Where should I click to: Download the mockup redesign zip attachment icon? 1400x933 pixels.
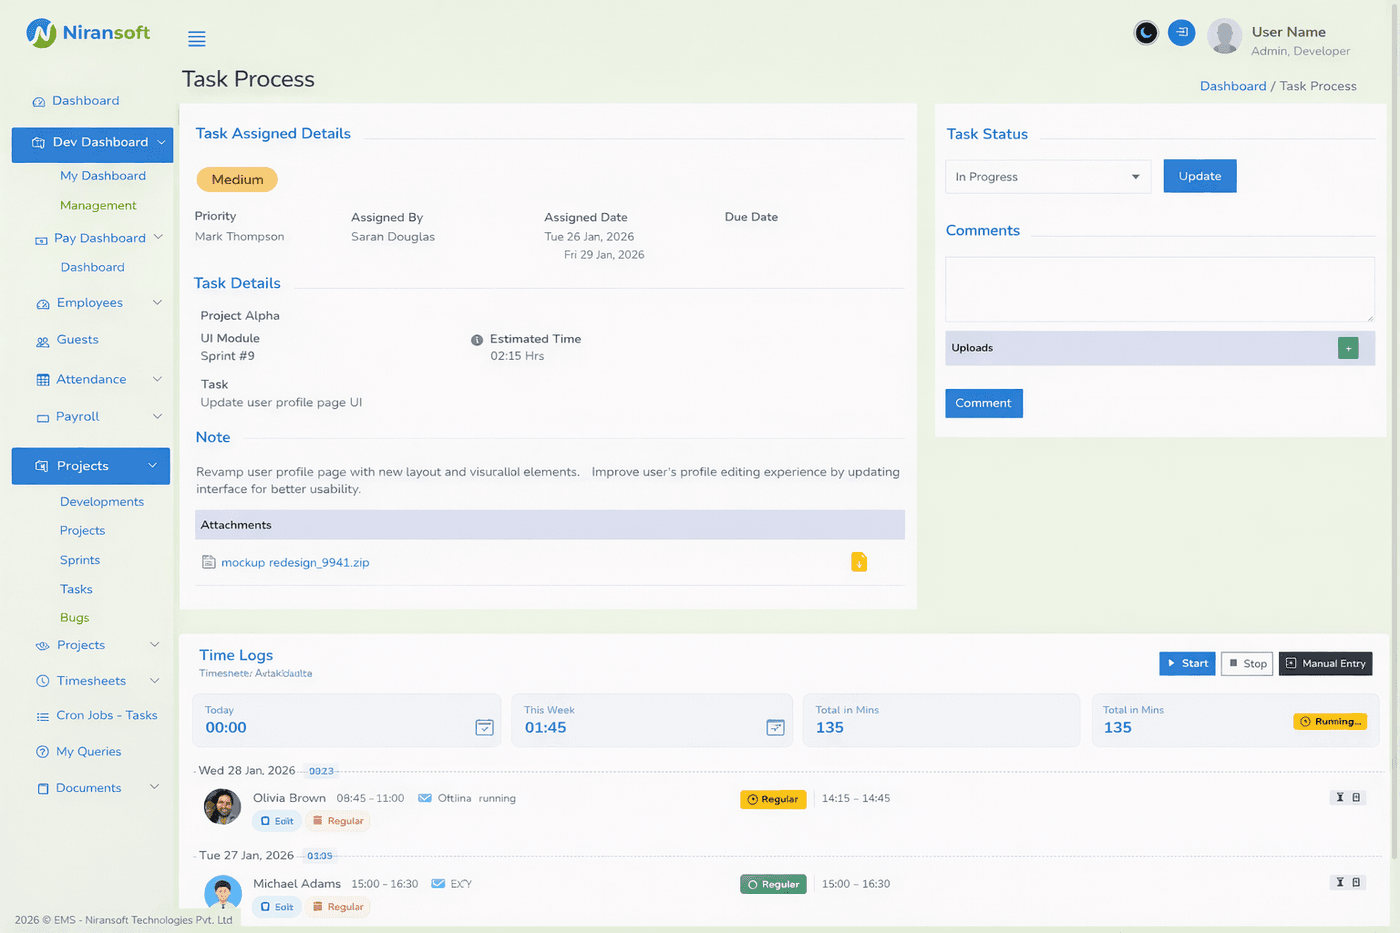[x=859, y=562]
